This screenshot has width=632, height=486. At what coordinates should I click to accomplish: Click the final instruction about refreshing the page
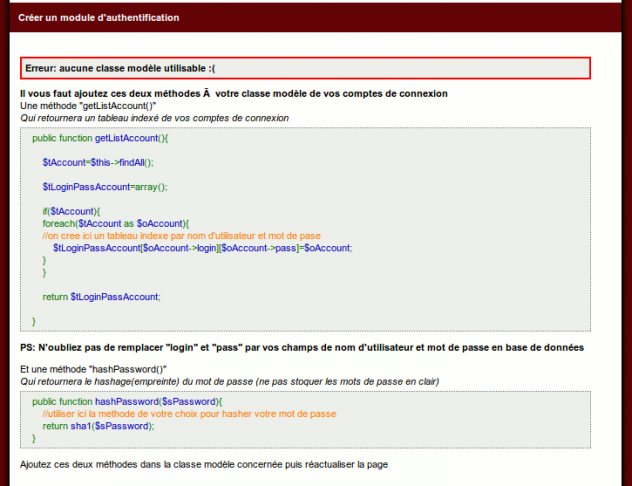(x=203, y=465)
